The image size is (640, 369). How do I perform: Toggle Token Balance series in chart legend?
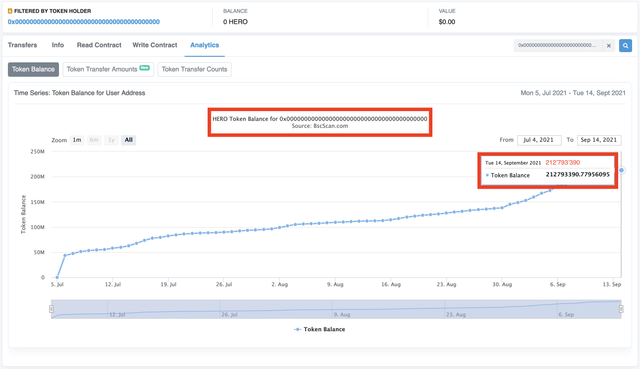point(320,329)
